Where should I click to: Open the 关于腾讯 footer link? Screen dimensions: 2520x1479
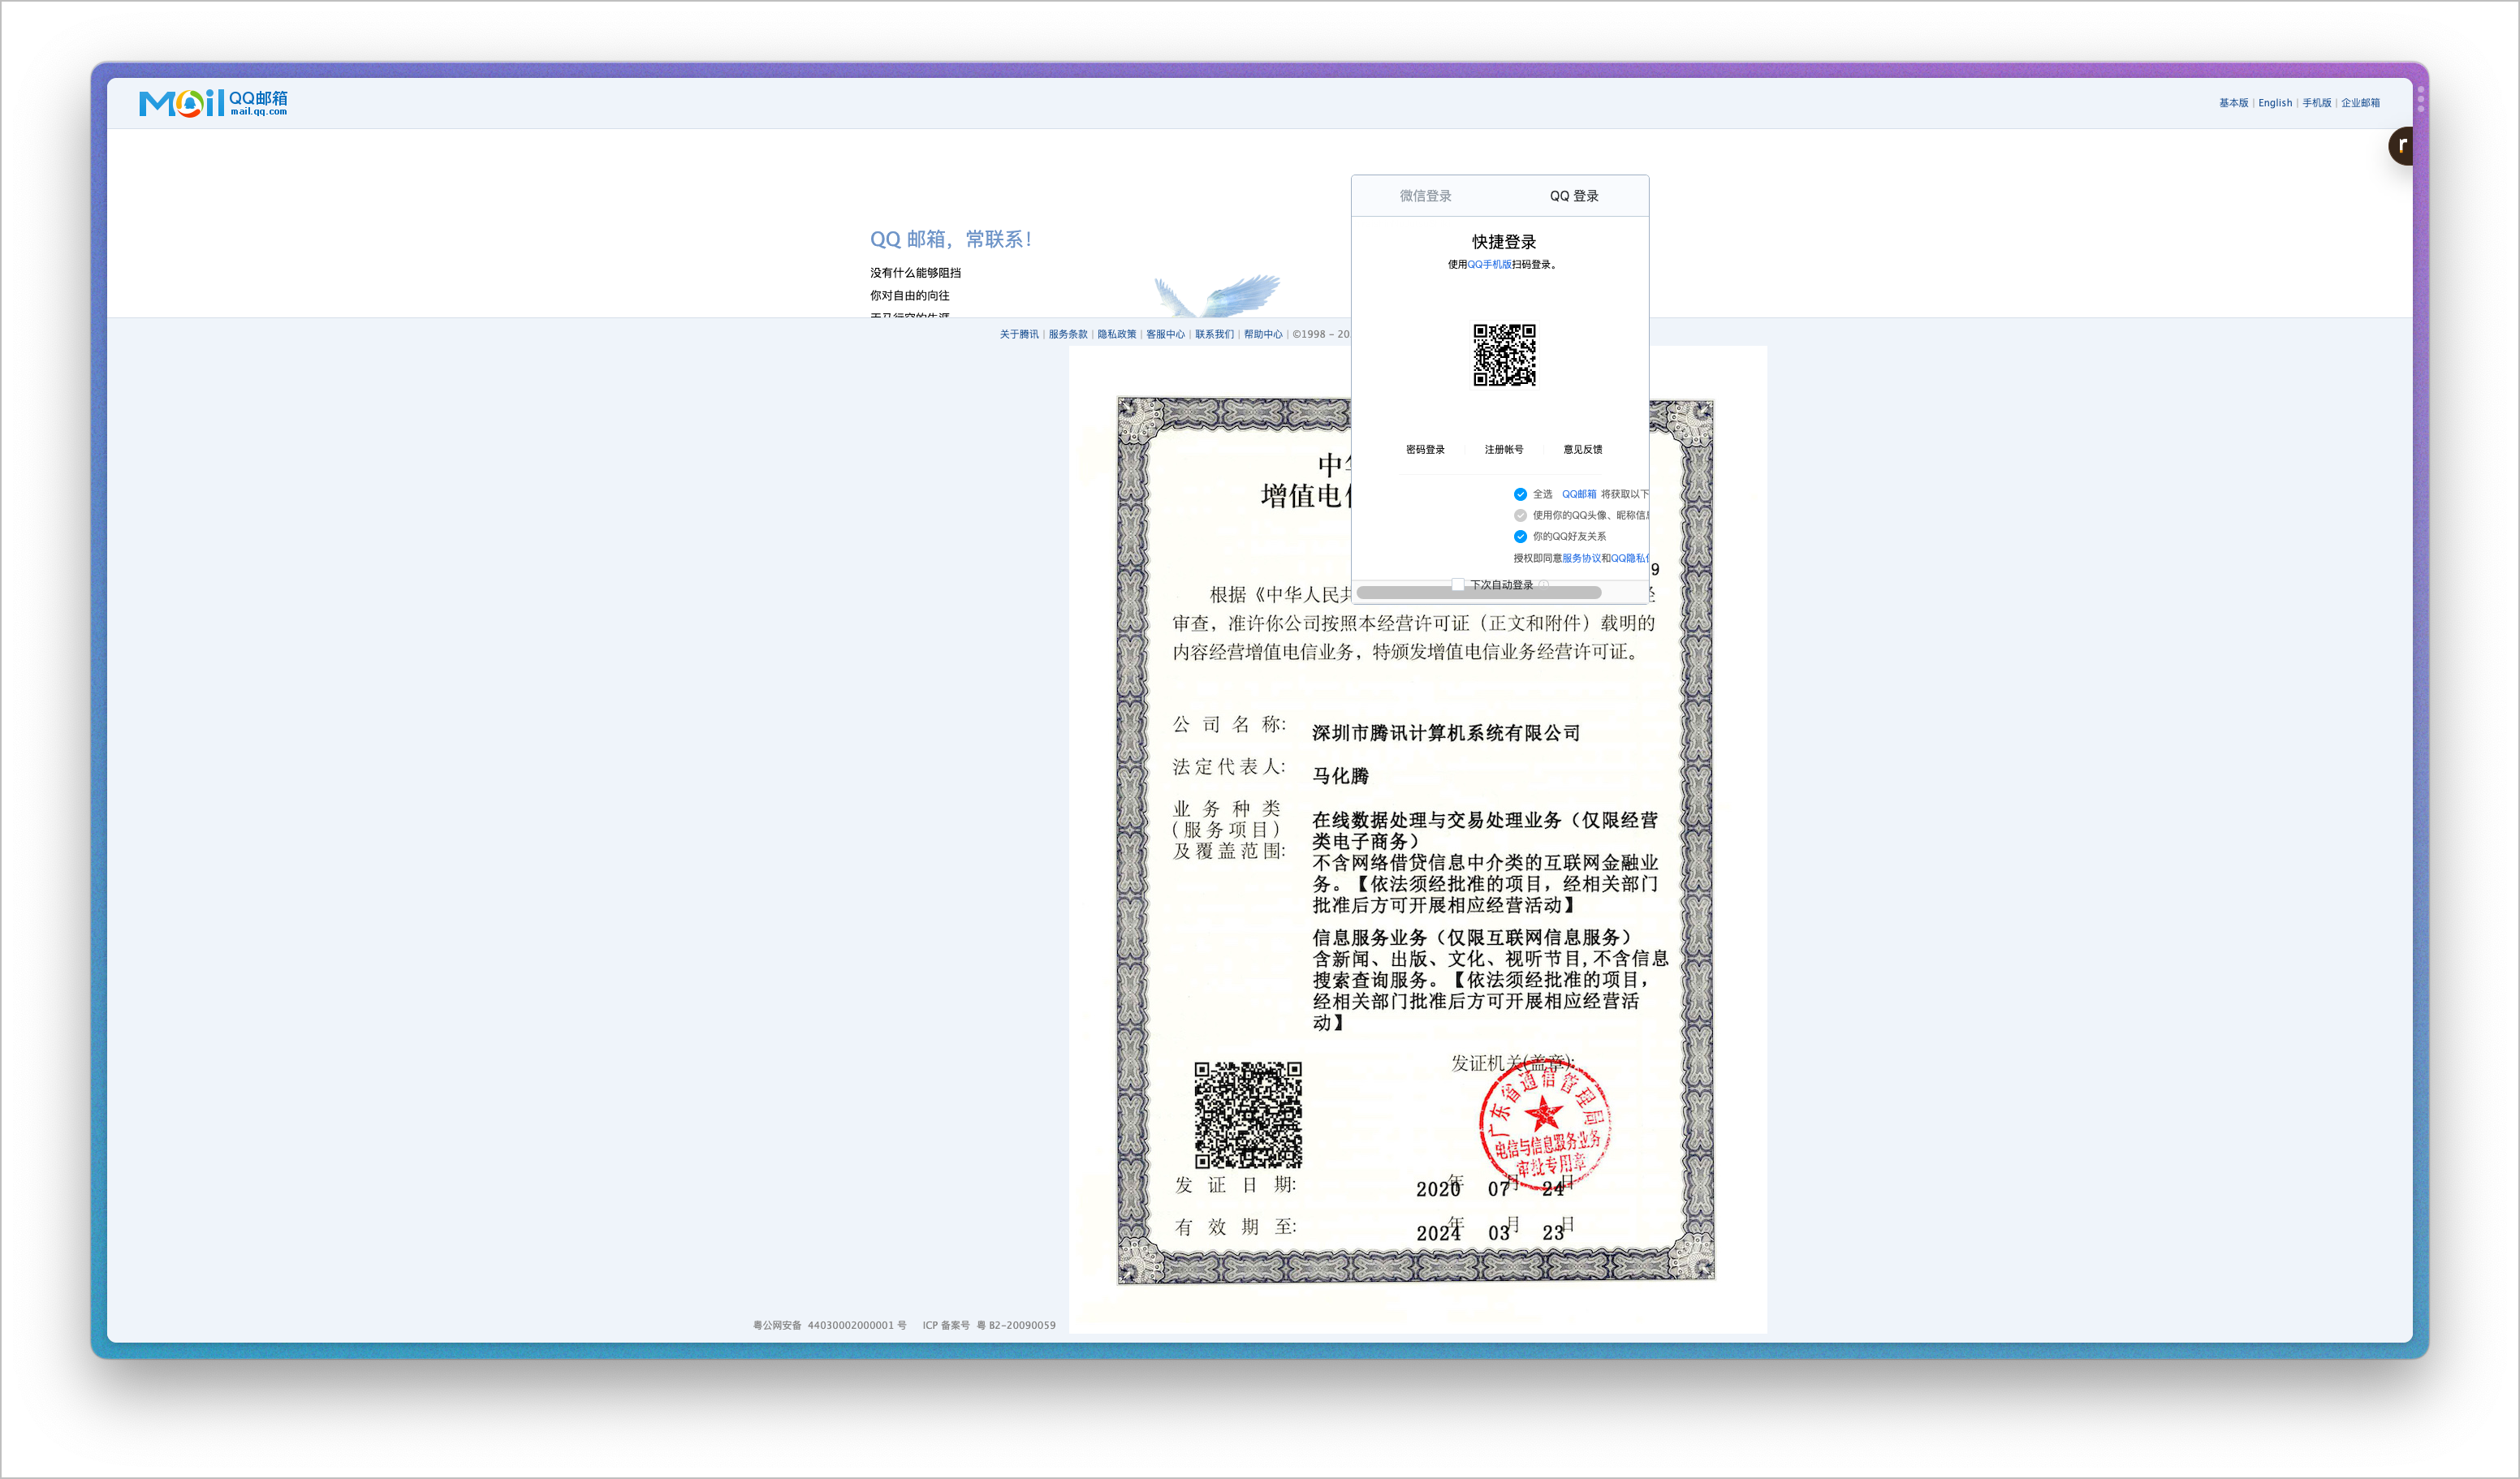[1019, 334]
